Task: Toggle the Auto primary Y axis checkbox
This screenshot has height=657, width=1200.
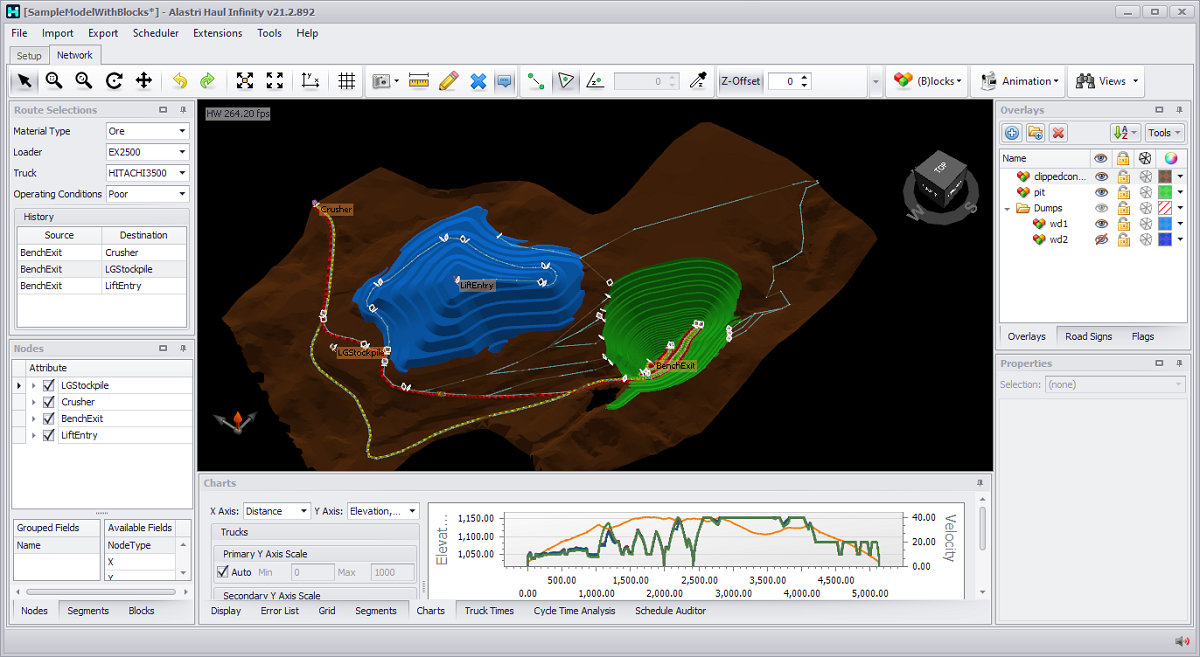Action: [x=223, y=572]
